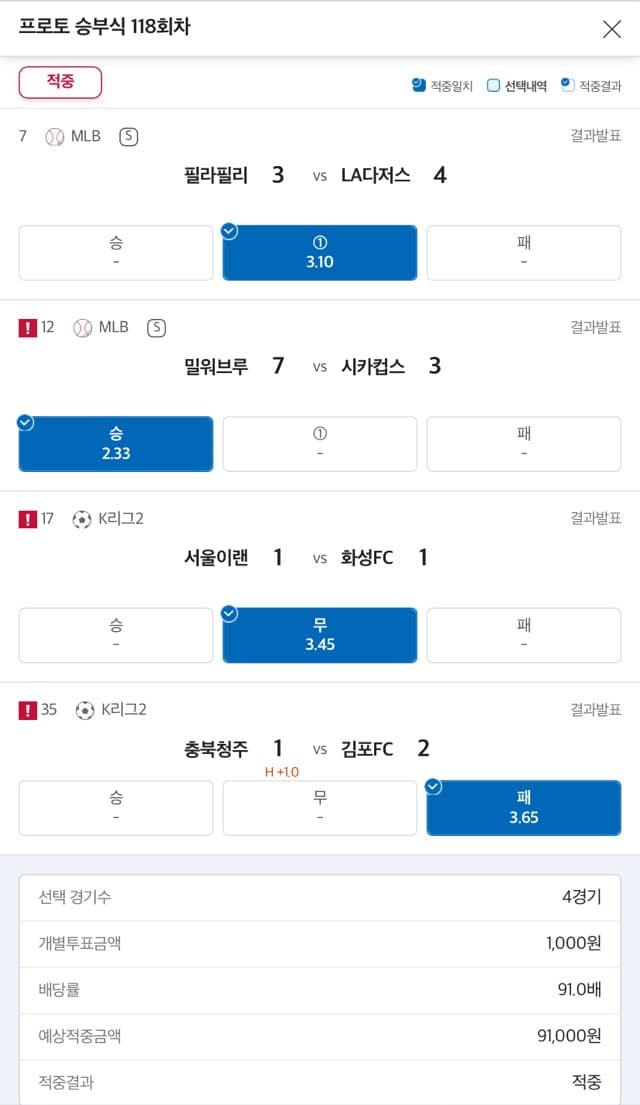640x1105 pixels.
Task: Click the soccer ball icon for match 17
Action: (x=82, y=519)
